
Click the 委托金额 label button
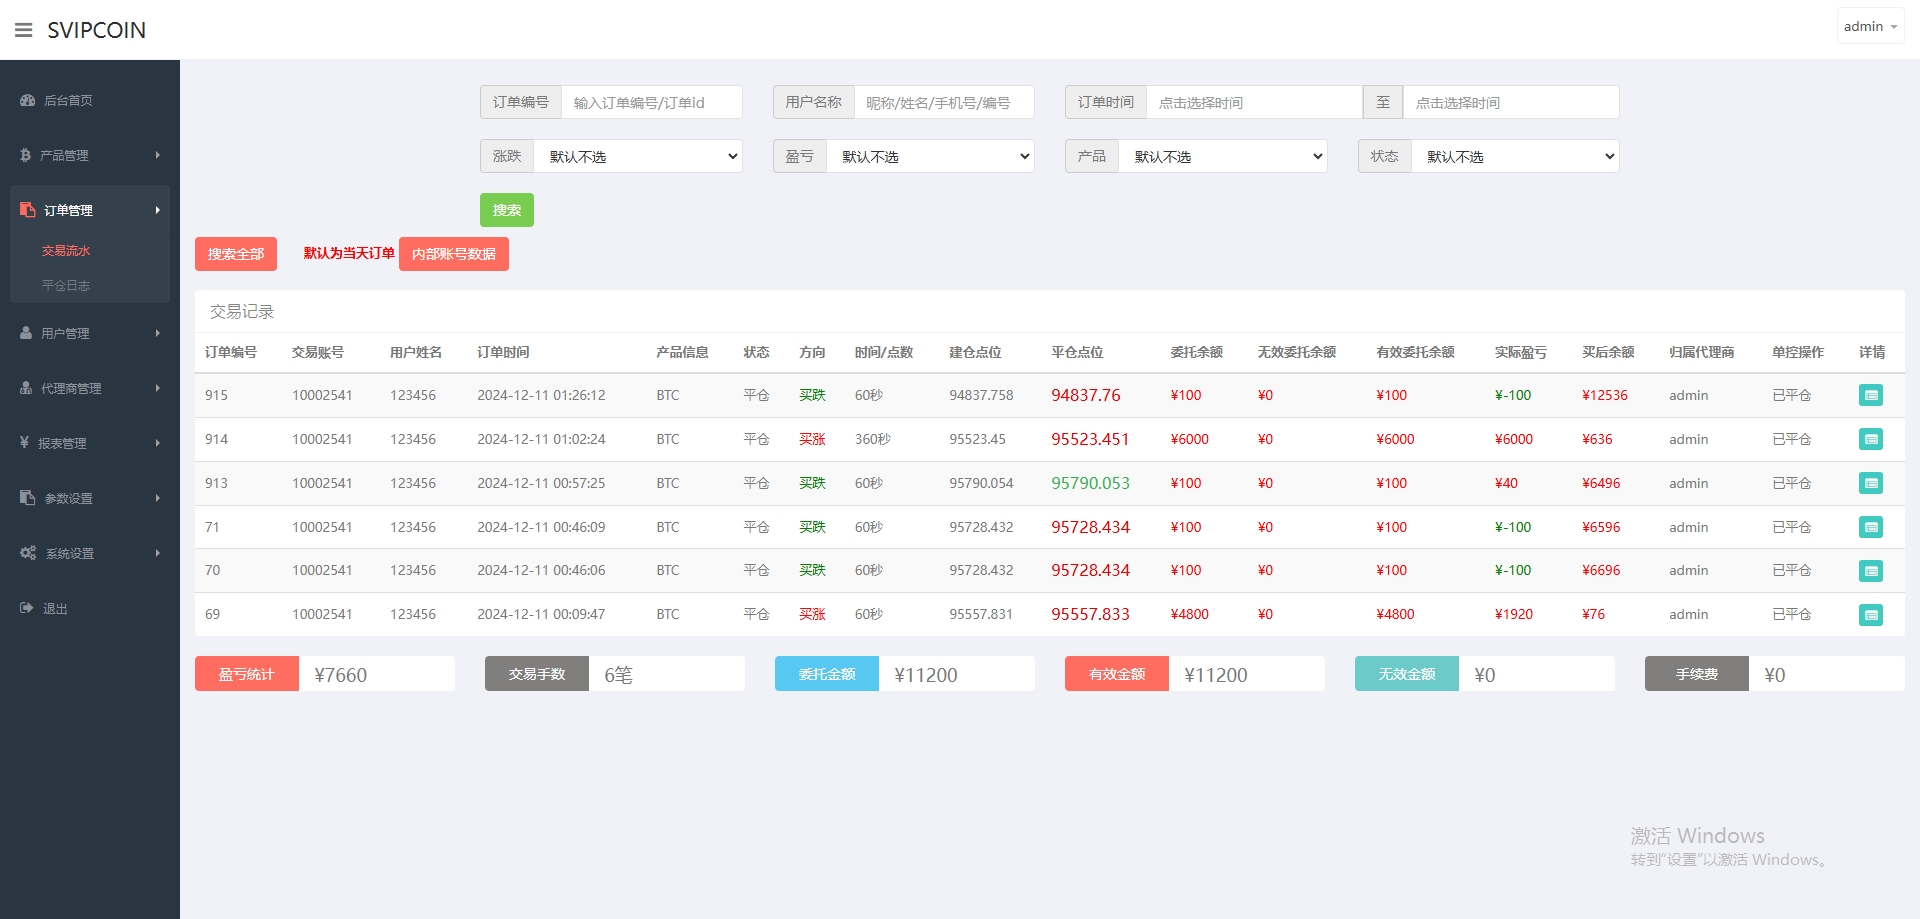point(827,674)
